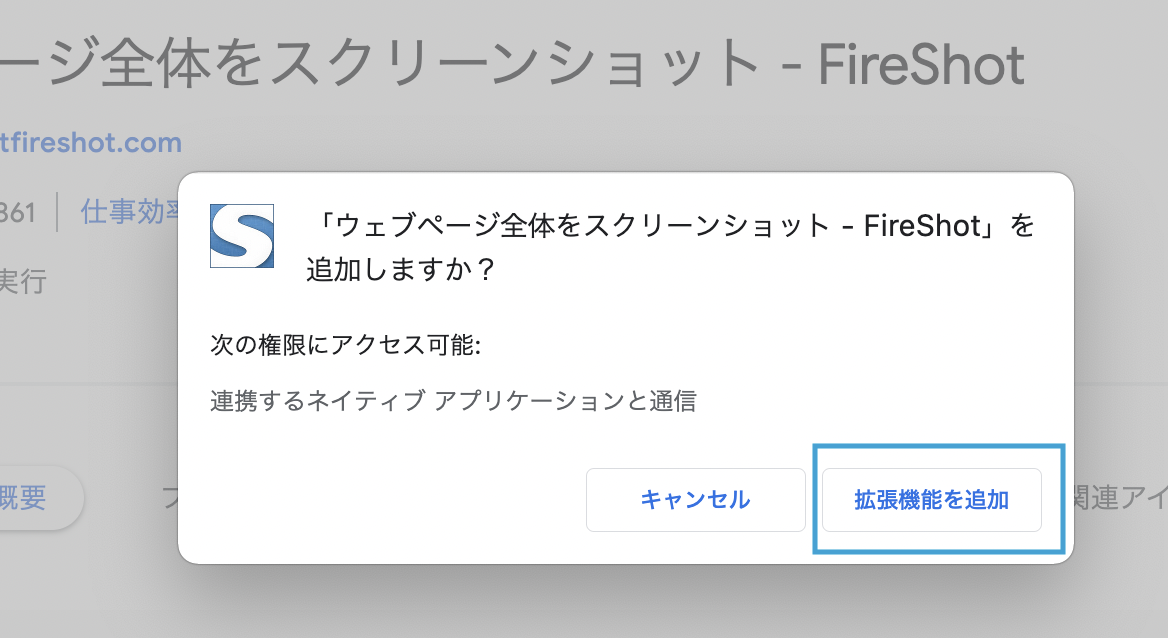Click the word FireShot in the page heading

tap(921, 64)
